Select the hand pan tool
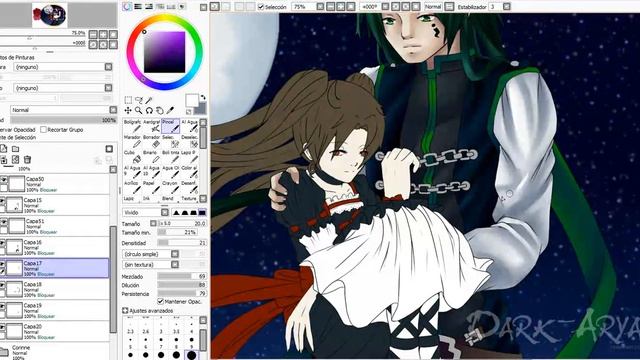The width and height of the screenshot is (640, 360). pos(160,110)
